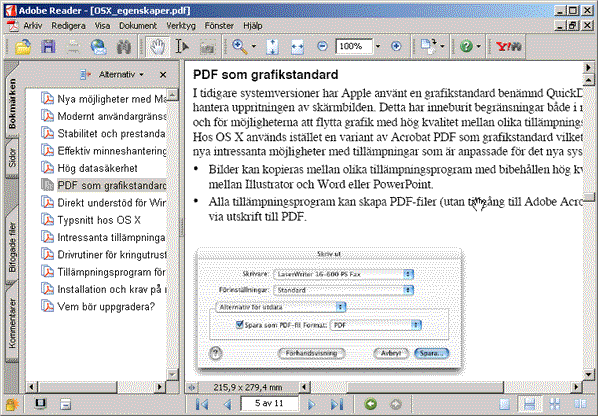The image size is (598, 416).
Task: Open Search with the binoculars icon
Action: pos(124,47)
